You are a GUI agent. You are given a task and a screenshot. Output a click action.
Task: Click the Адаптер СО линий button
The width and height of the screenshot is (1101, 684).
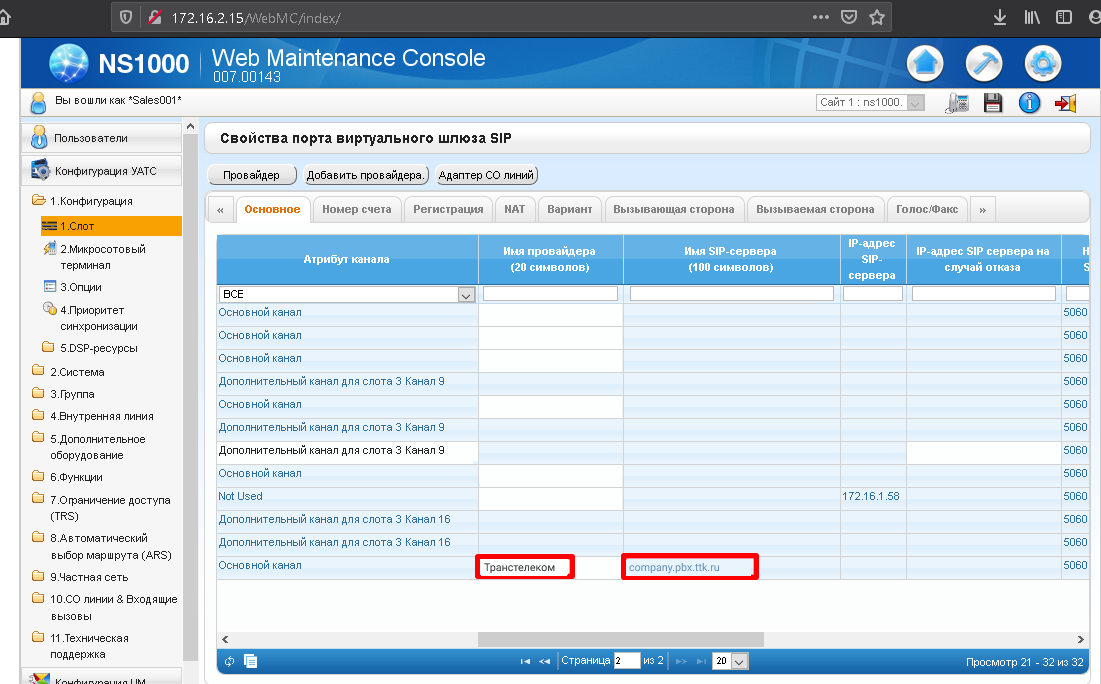[x=487, y=175]
